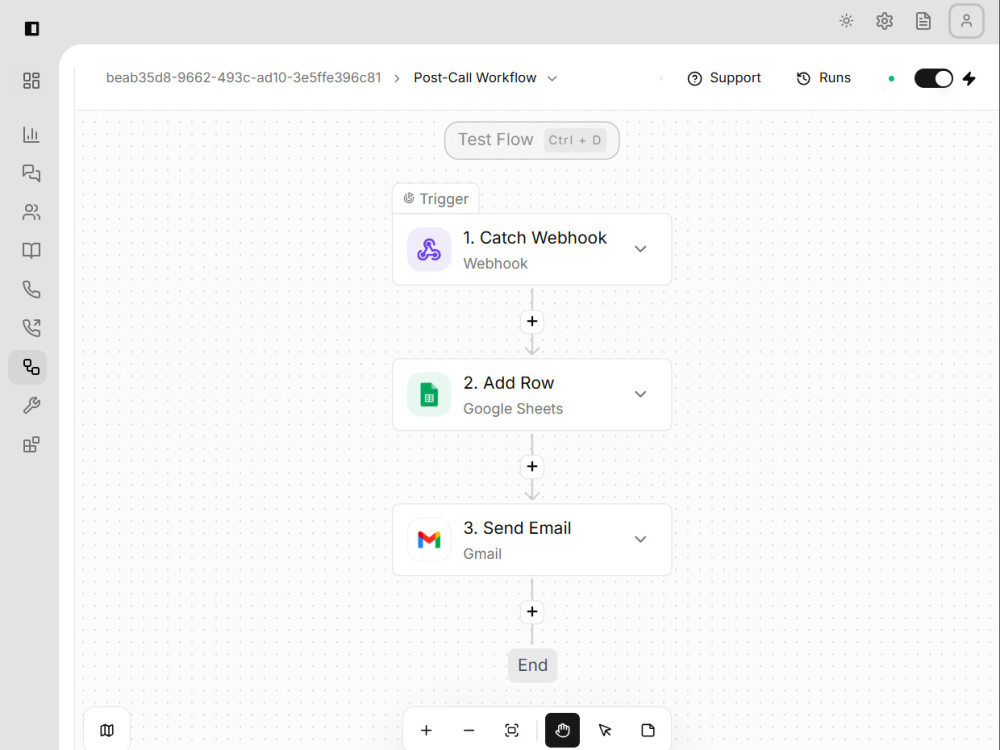1000x750 pixels.
Task: Toggle the minimap icon
Action: tap(107, 730)
